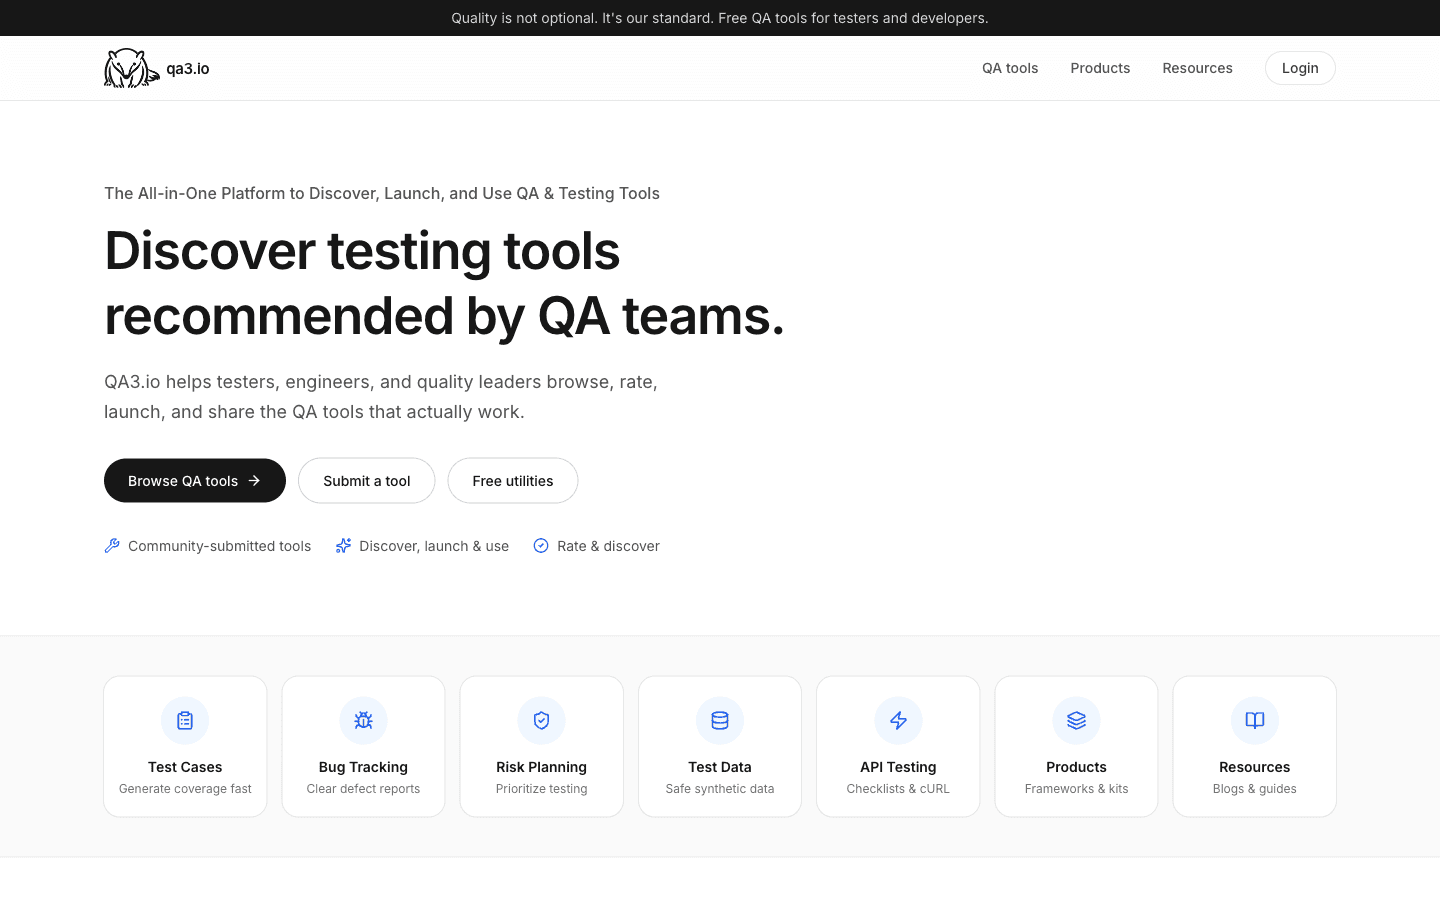The width and height of the screenshot is (1440, 900).
Task: Click the database icon for Test Data
Action: tap(720, 720)
